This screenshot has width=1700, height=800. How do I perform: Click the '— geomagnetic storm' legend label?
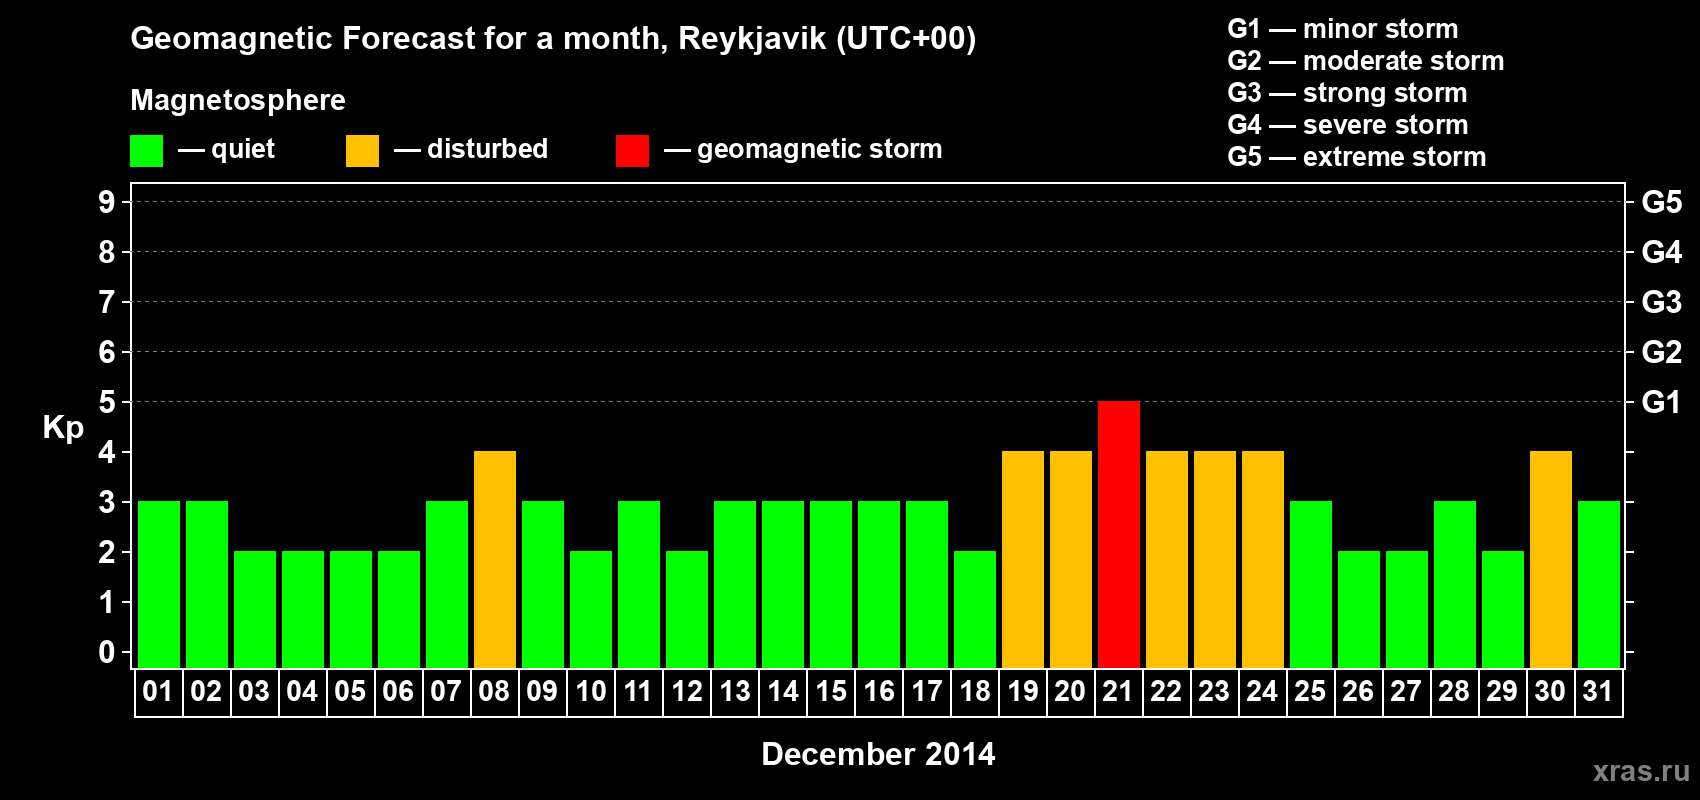[x=803, y=149]
